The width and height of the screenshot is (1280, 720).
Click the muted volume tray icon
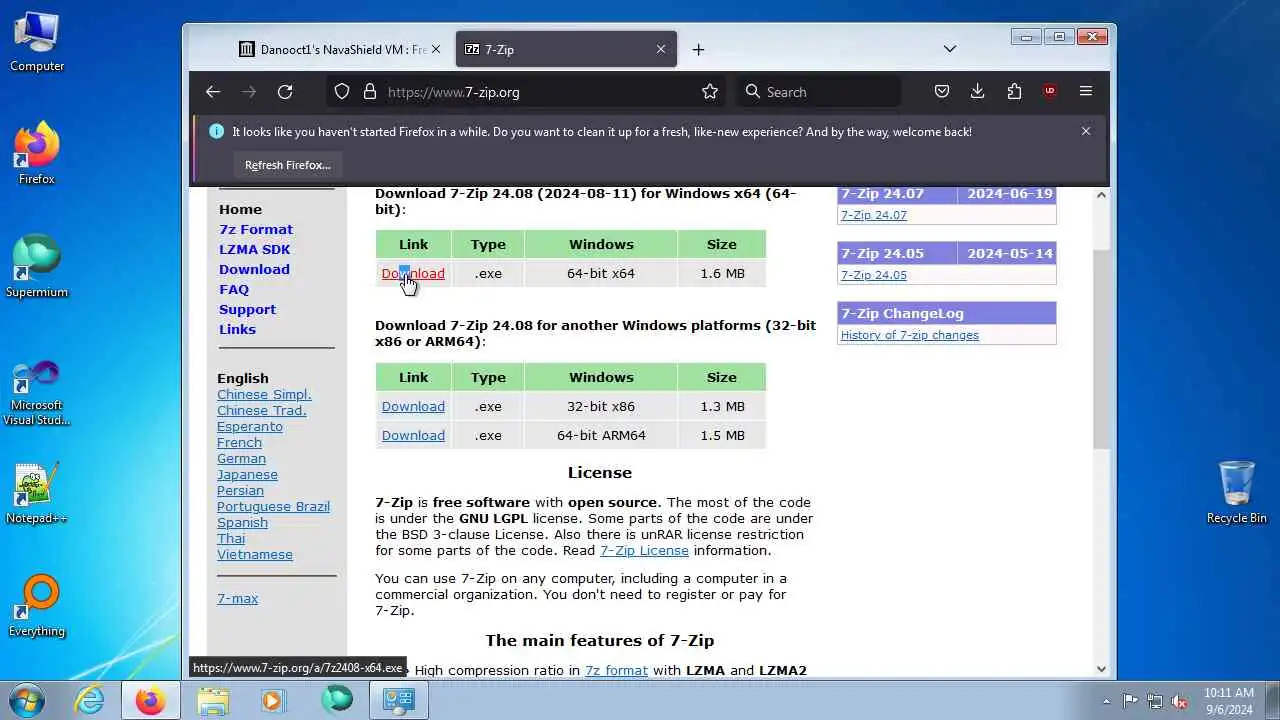[x=1180, y=701]
